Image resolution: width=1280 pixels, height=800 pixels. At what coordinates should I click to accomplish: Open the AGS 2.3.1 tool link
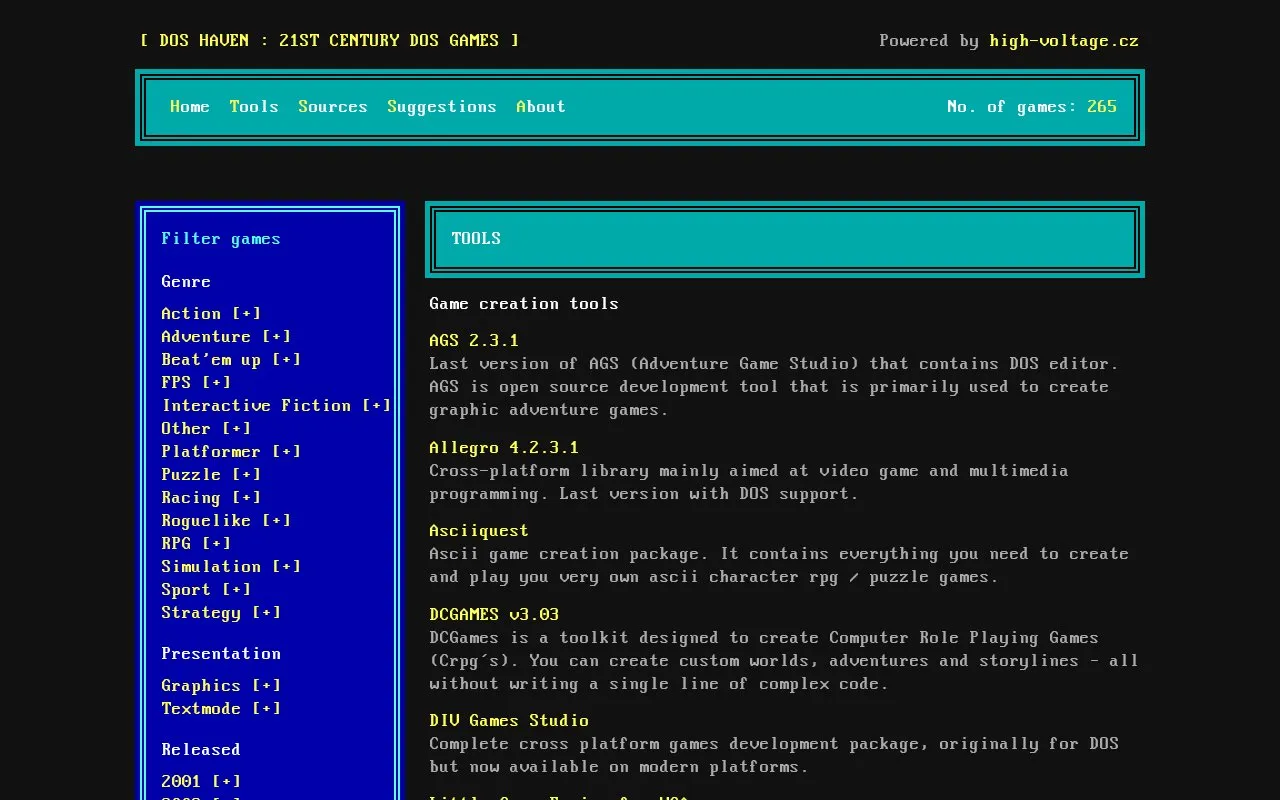[x=474, y=340]
